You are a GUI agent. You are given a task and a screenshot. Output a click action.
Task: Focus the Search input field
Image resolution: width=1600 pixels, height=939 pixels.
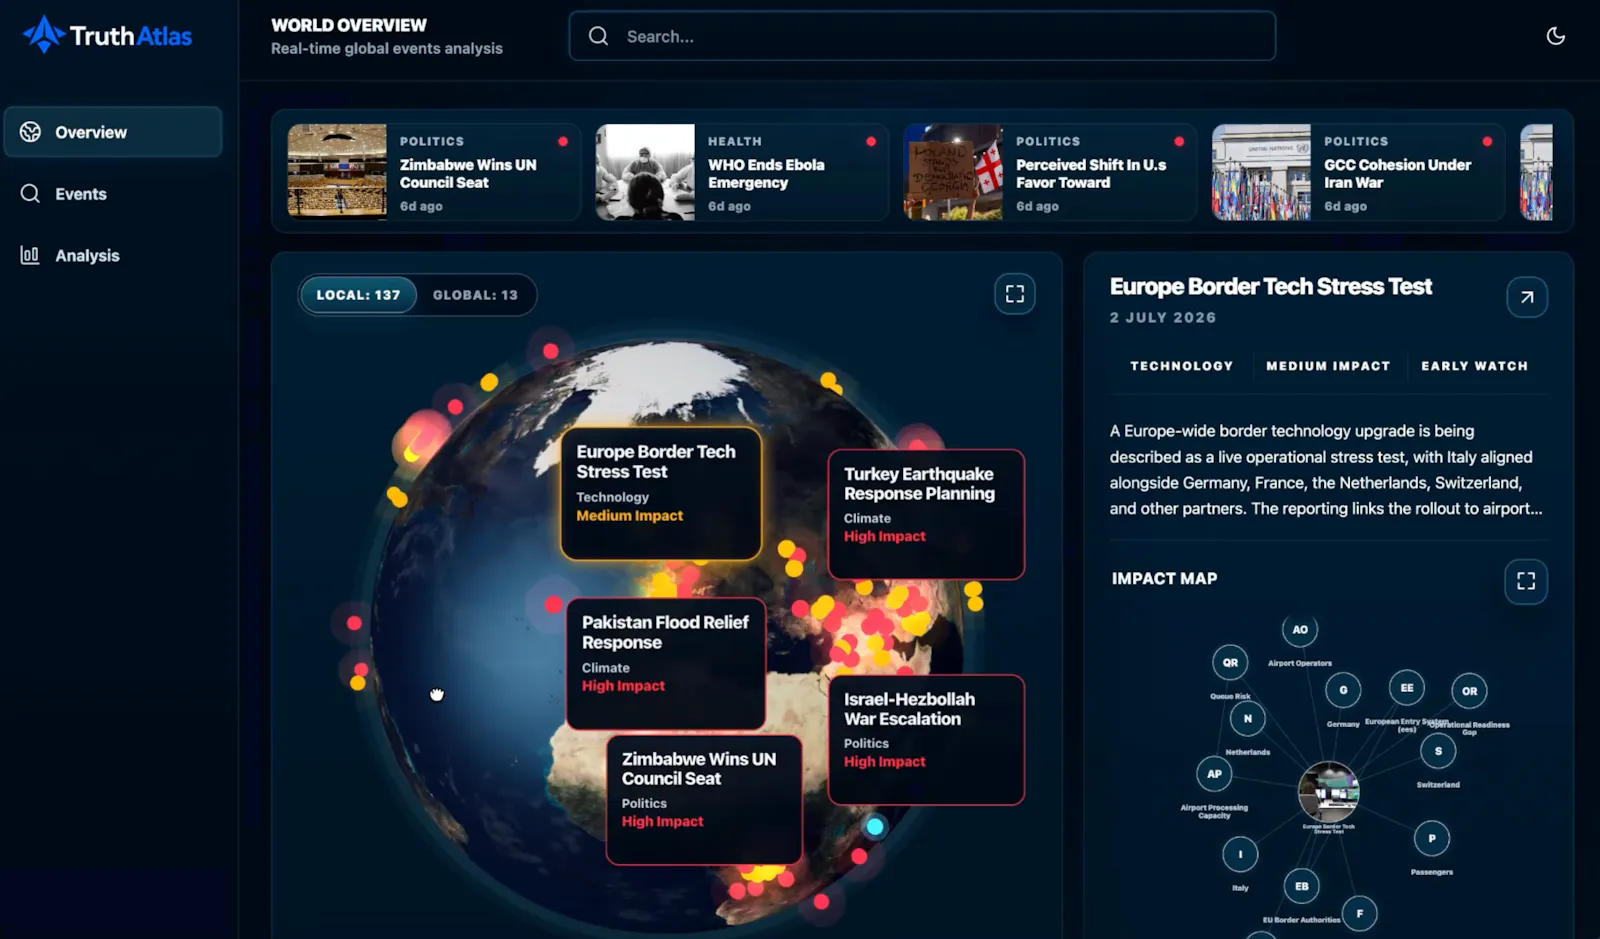[x=922, y=36]
